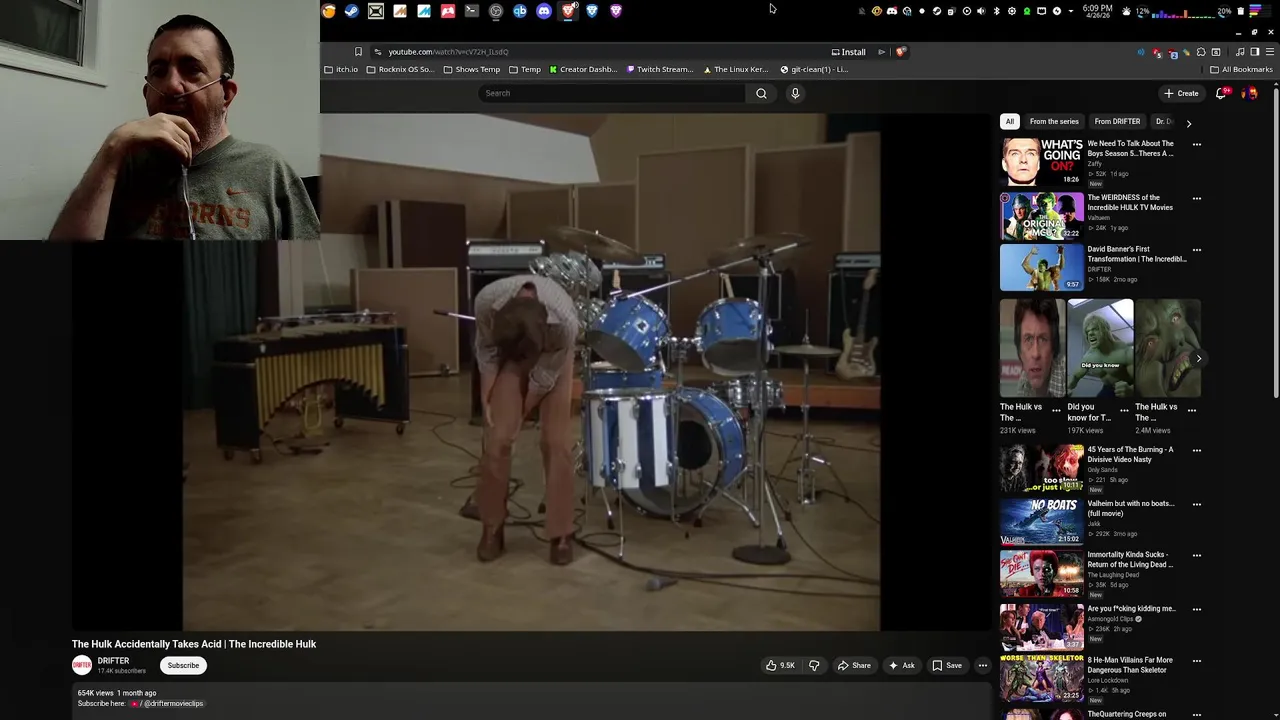The image size is (1280, 720).
Task: Open '45 Years of The Burning' thumbnail
Action: tap(1042, 468)
